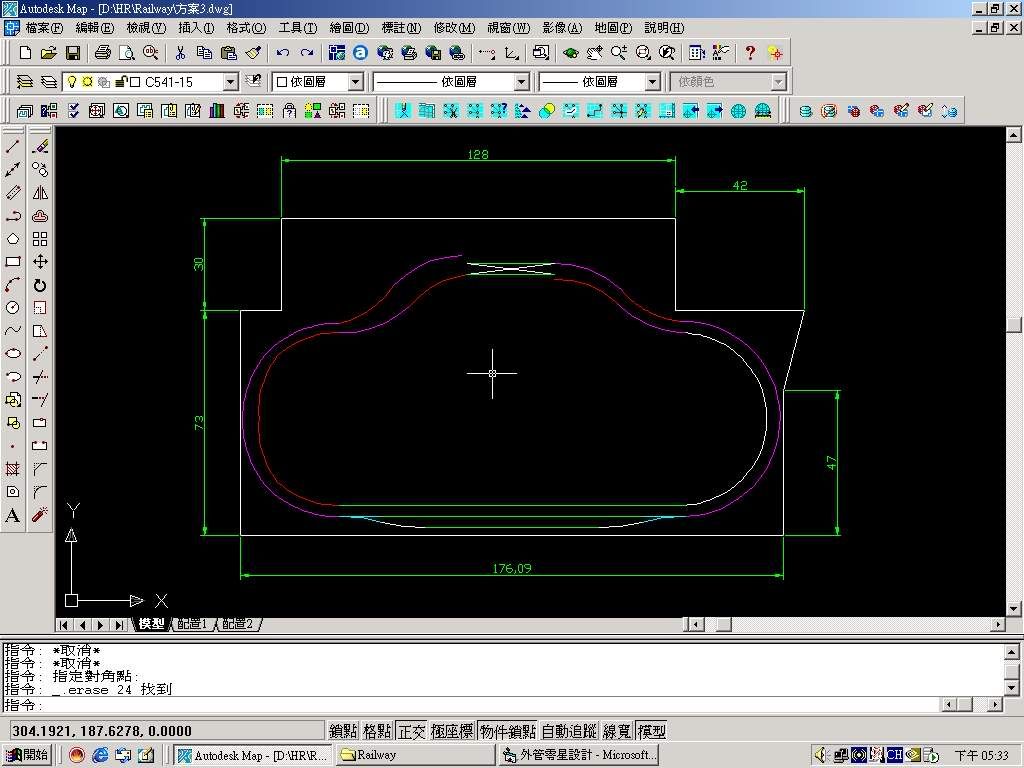
Task: Select the Arc draw tool
Action: 12,285
